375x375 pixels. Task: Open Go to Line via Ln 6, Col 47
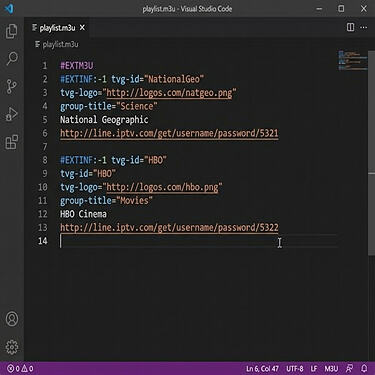click(x=262, y=368)
